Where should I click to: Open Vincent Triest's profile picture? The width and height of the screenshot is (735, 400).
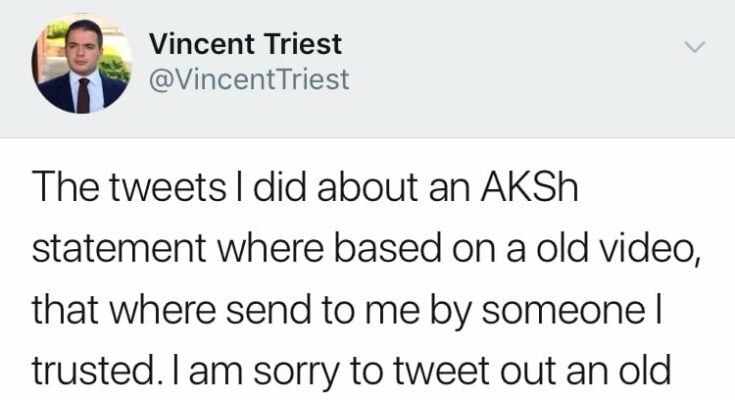pos(80,65)
